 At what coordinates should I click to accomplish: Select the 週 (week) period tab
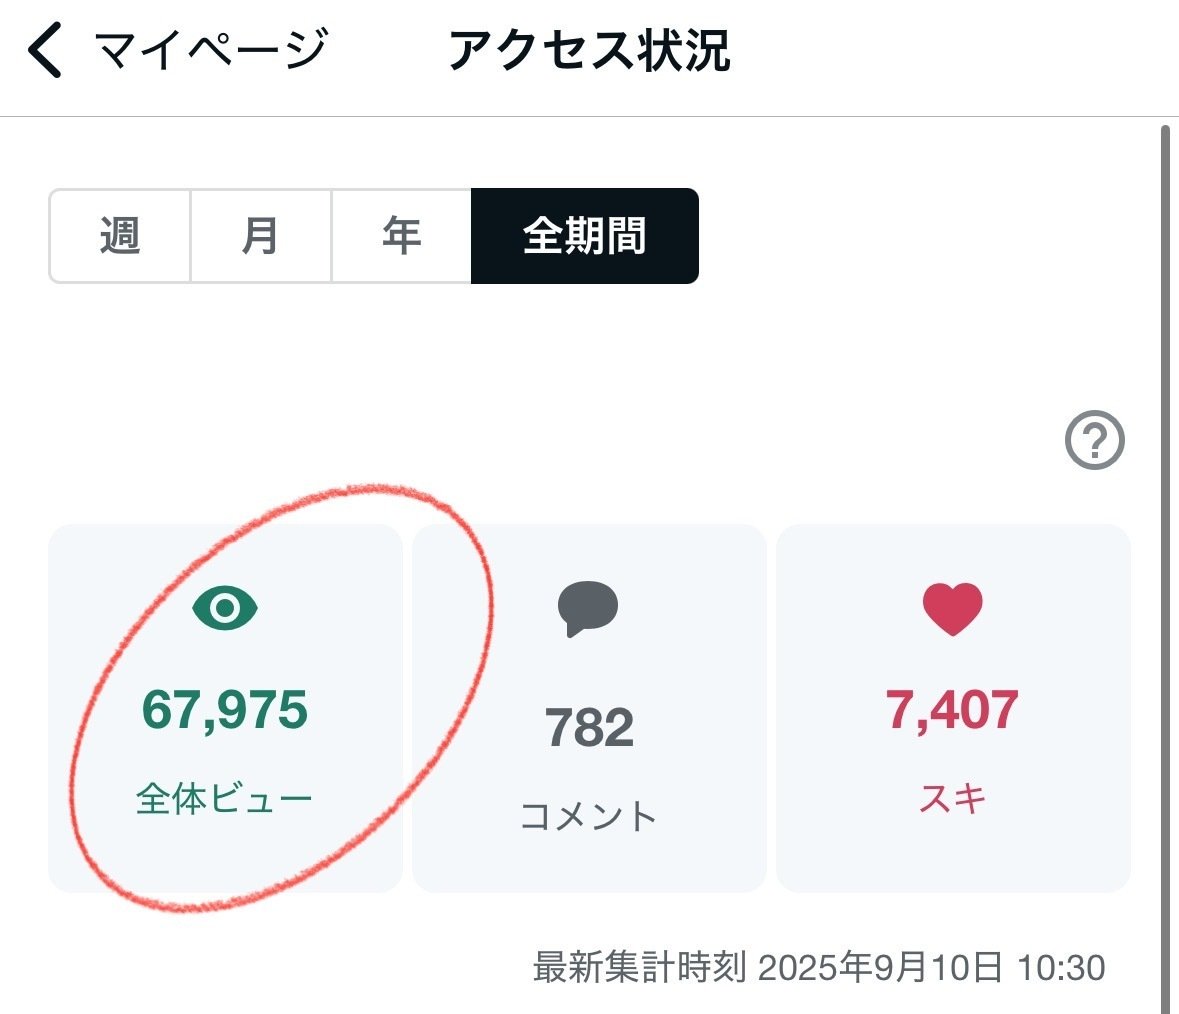point(120,236)
